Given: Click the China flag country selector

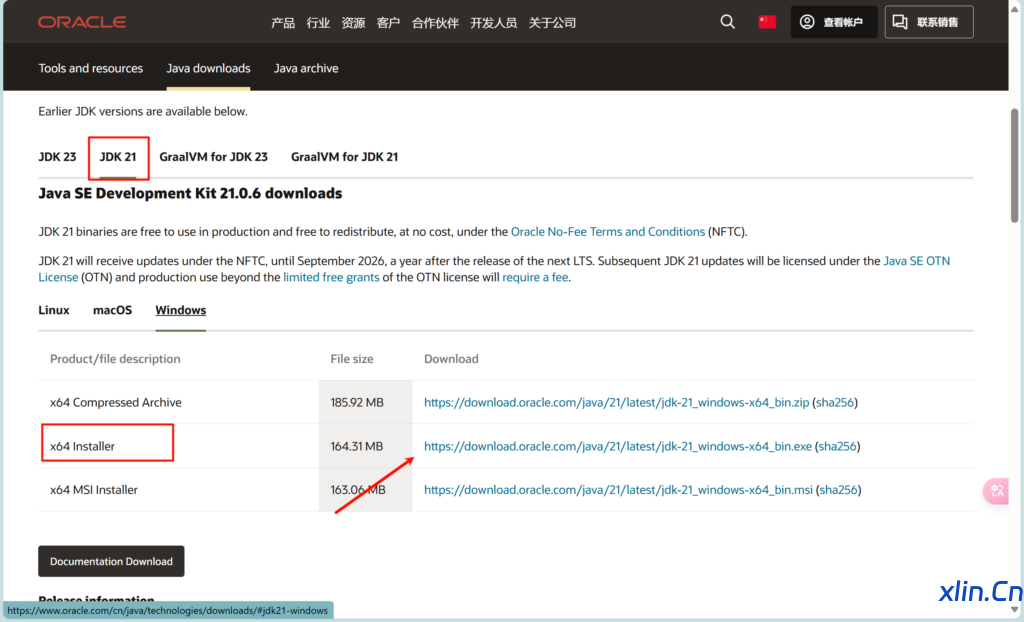Looking at the screenshot, I should (x=767, y=22).
